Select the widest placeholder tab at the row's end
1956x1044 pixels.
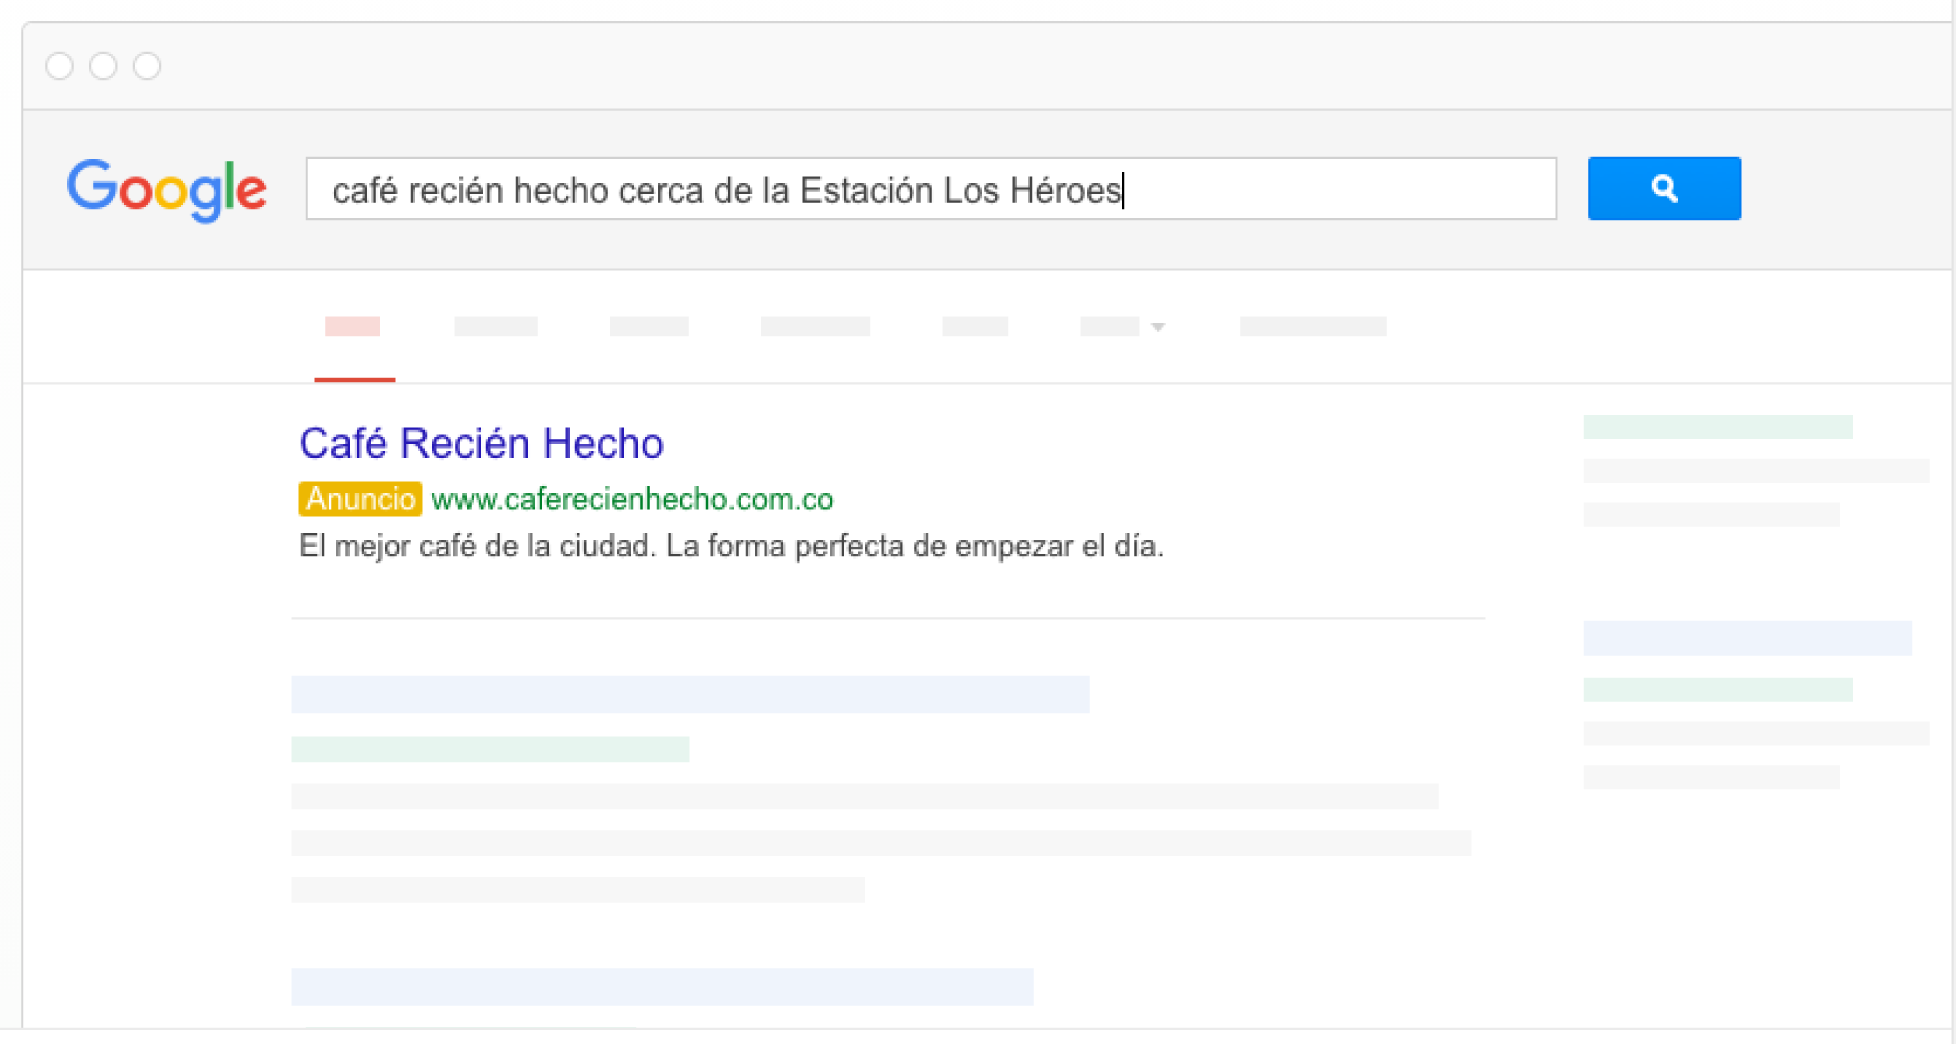tap(1312, 327)
